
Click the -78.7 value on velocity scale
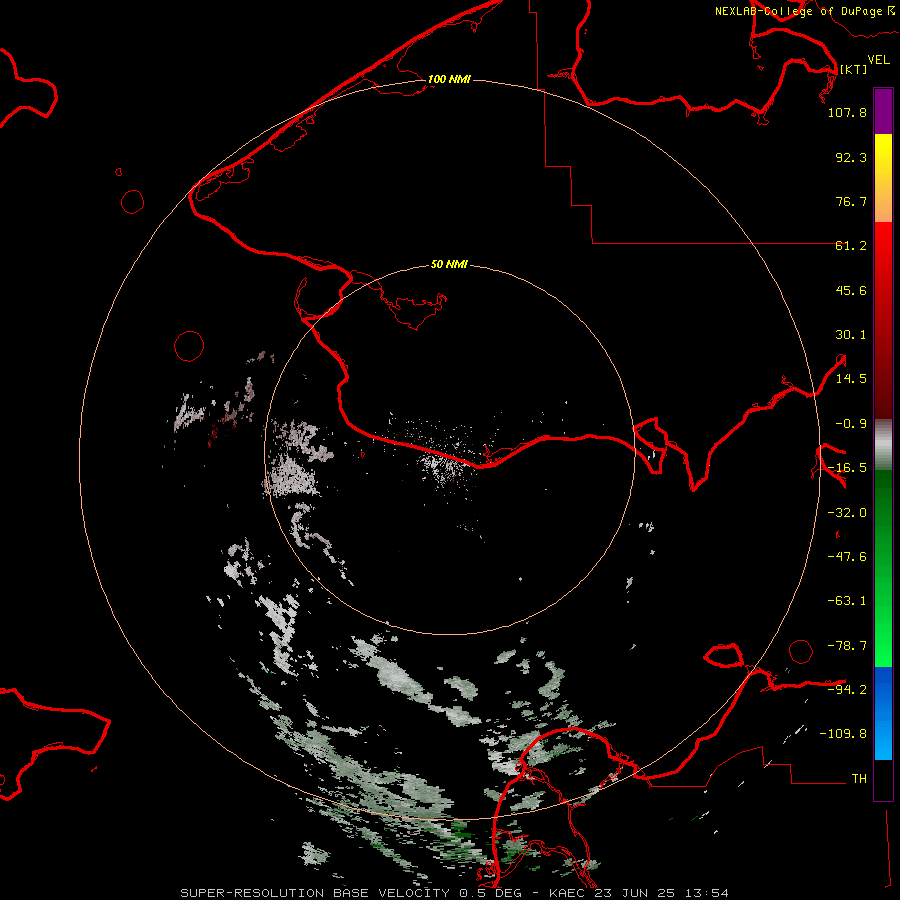tap(847, 646)
